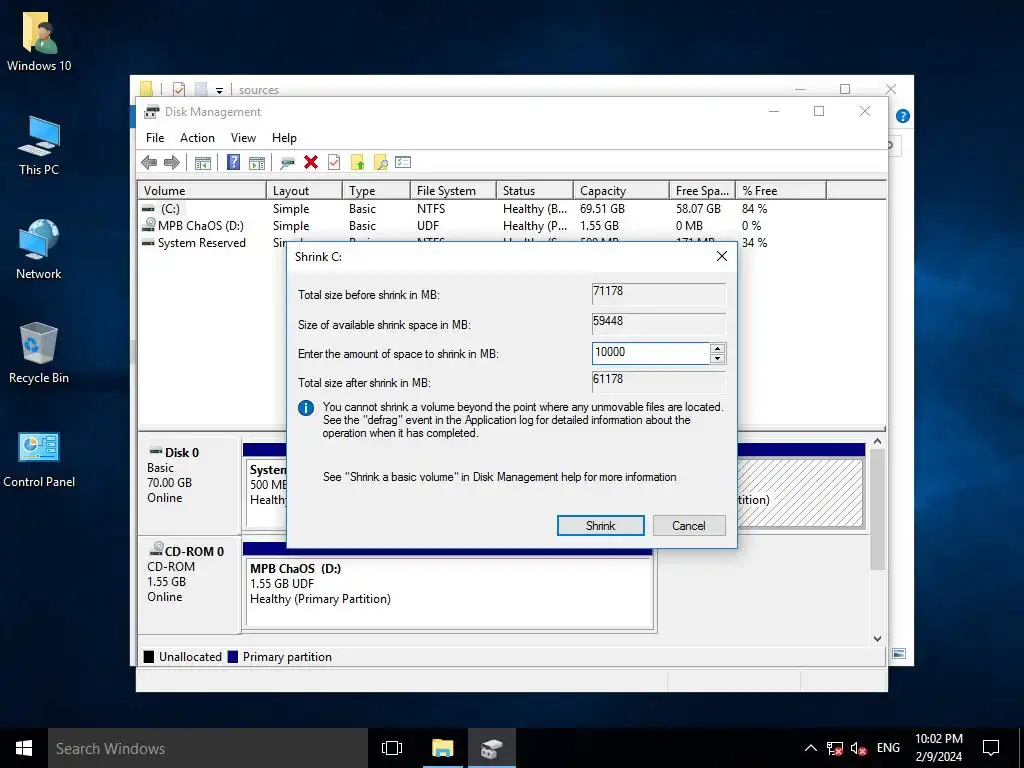Increase shrink amount with the up spinner
This screenshot has height=768, width=1024.
click(x=717, y=348)
